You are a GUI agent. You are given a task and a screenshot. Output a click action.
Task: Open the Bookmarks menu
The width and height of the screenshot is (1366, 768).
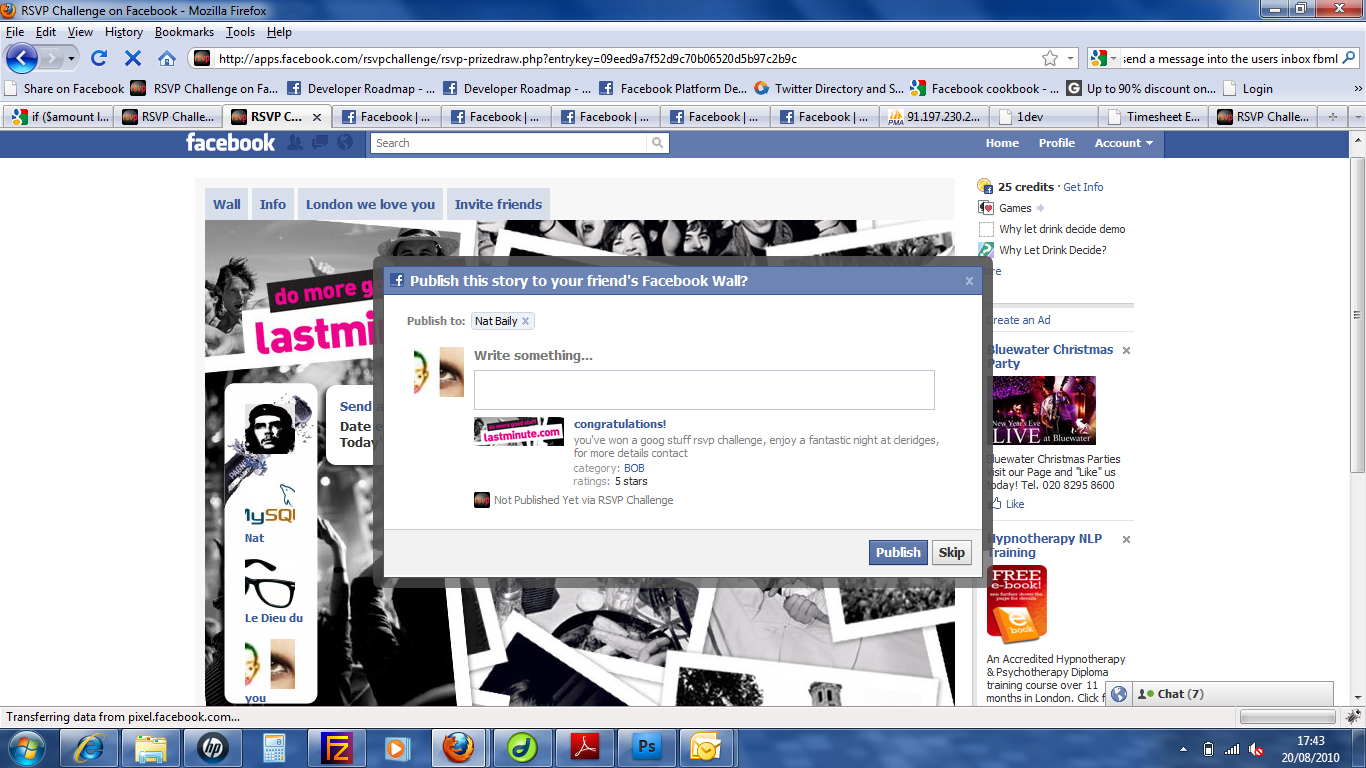coord(184,32)
